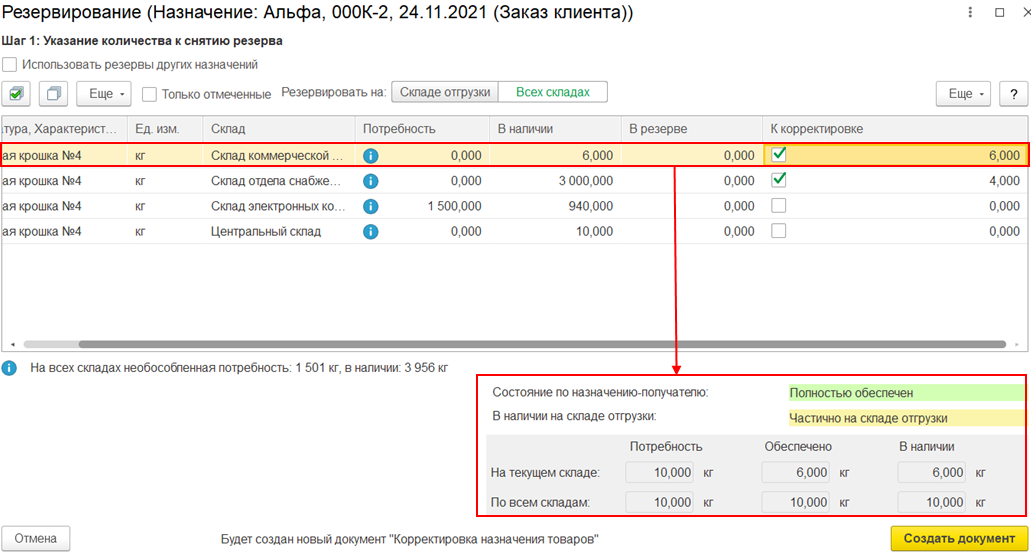Select the Складе отгрузки reserve option
This screenshot has width=1031, height=554.
click(x=444, y=92)
